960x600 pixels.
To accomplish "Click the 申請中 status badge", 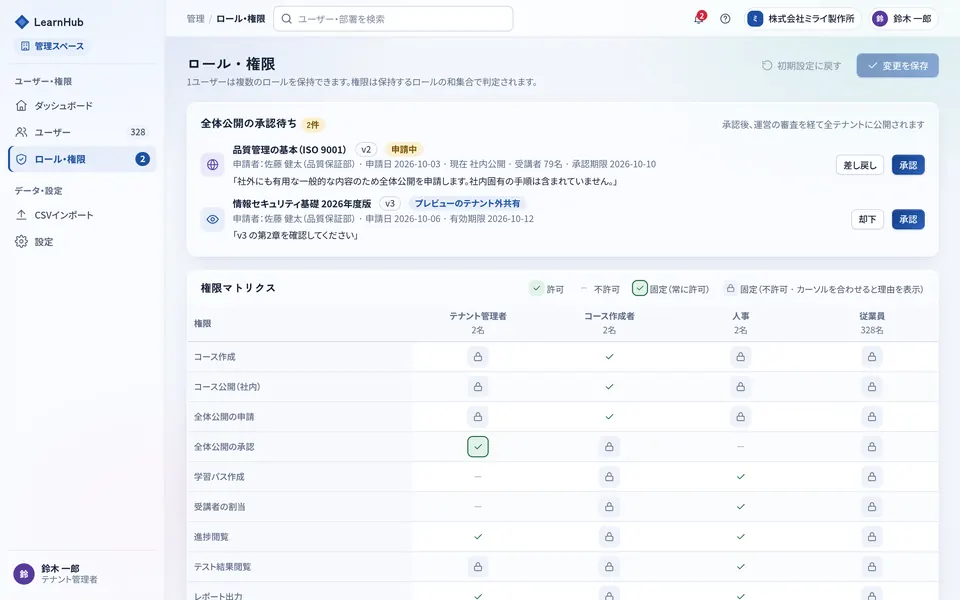I will click(404, 149).
